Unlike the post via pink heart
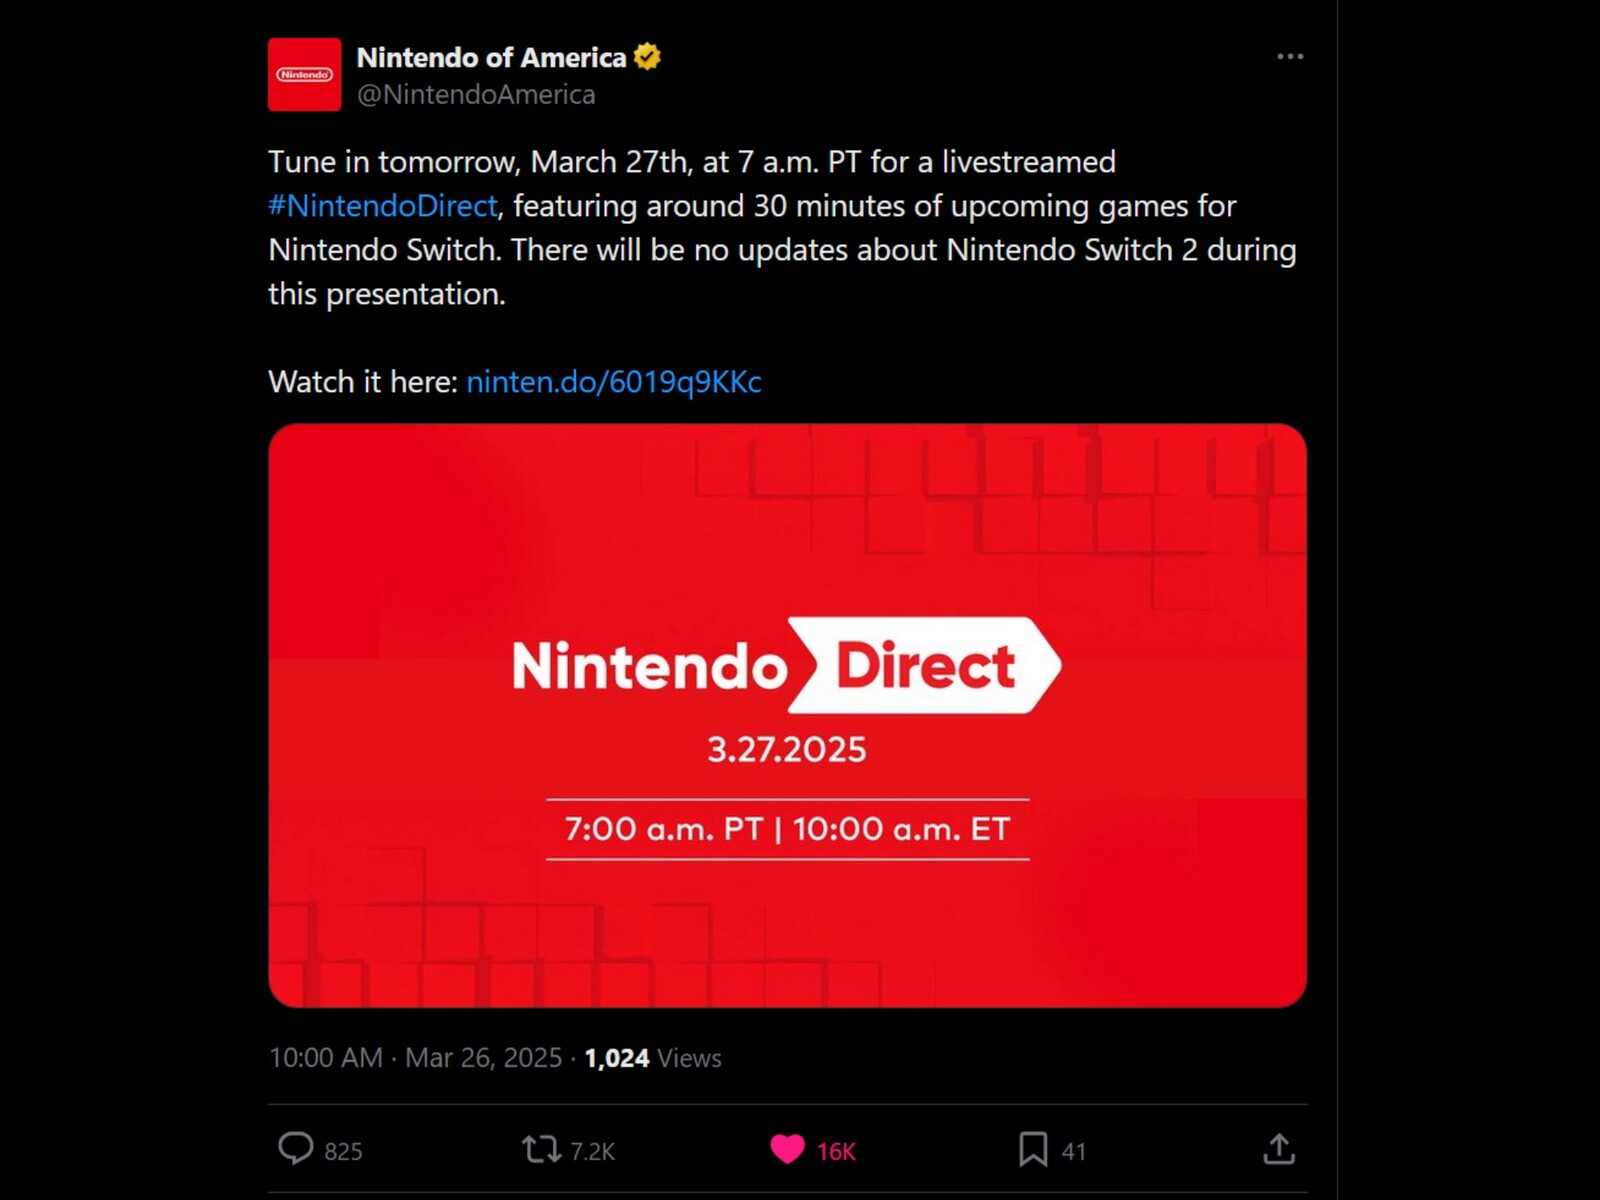Image resolution: width=1600 pixels, height=1200 pixels. point(787,1149)
